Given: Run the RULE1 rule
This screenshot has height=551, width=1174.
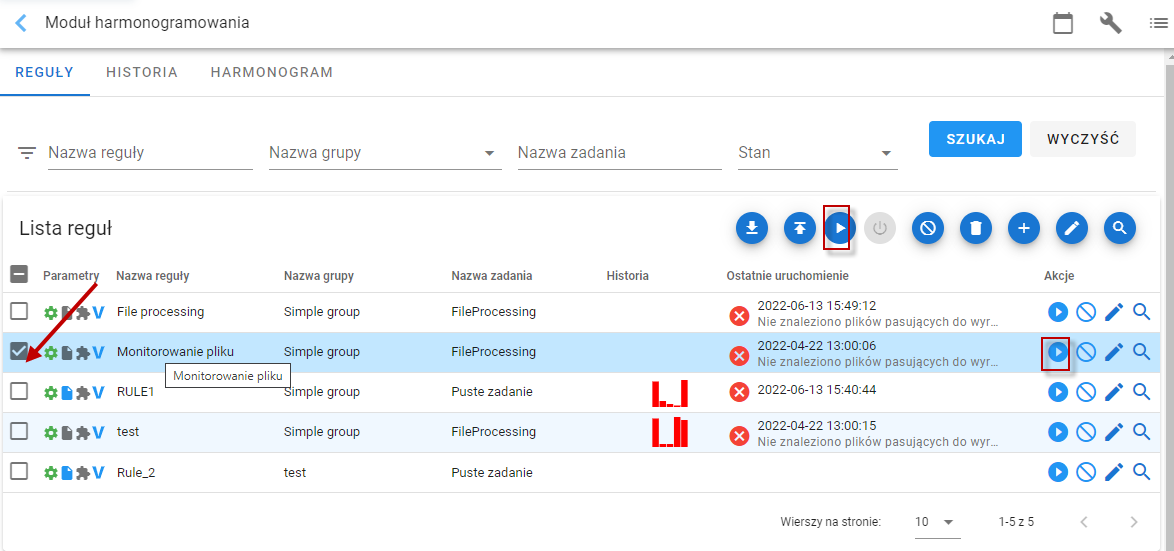Looking at the screenshot, I should [1057, 391].
